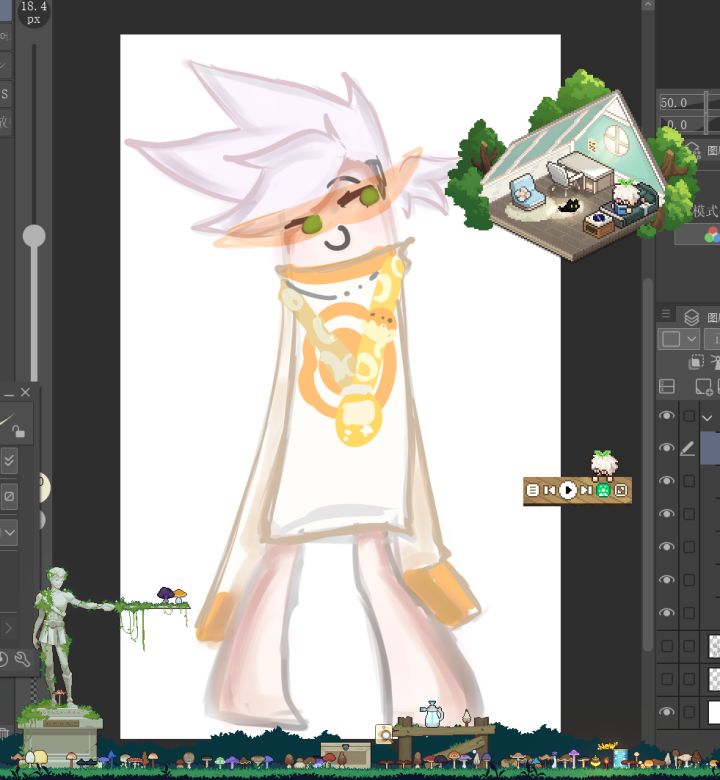Viewport: 720px width, 780px height.
Task: Skip to previous track on the wooden player
Action: pos(549,490)
